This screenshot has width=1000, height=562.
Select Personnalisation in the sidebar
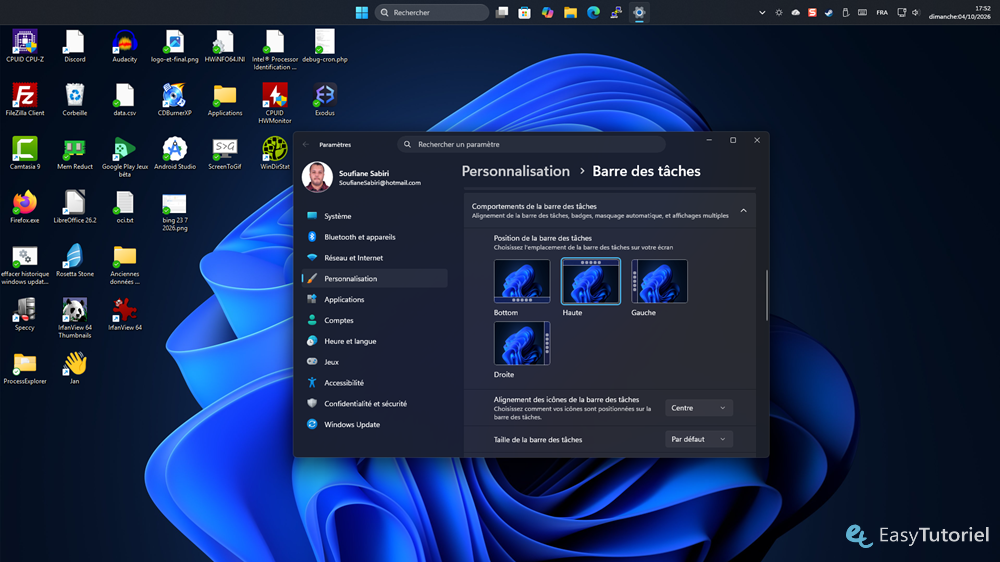pos(374,278)
